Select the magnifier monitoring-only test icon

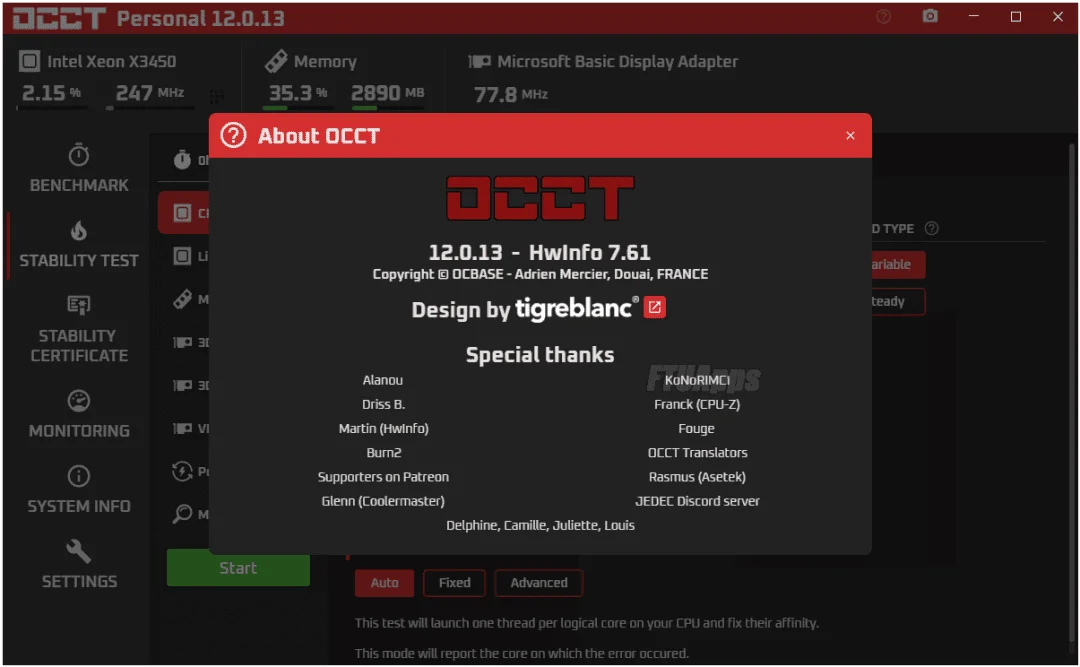182,514
